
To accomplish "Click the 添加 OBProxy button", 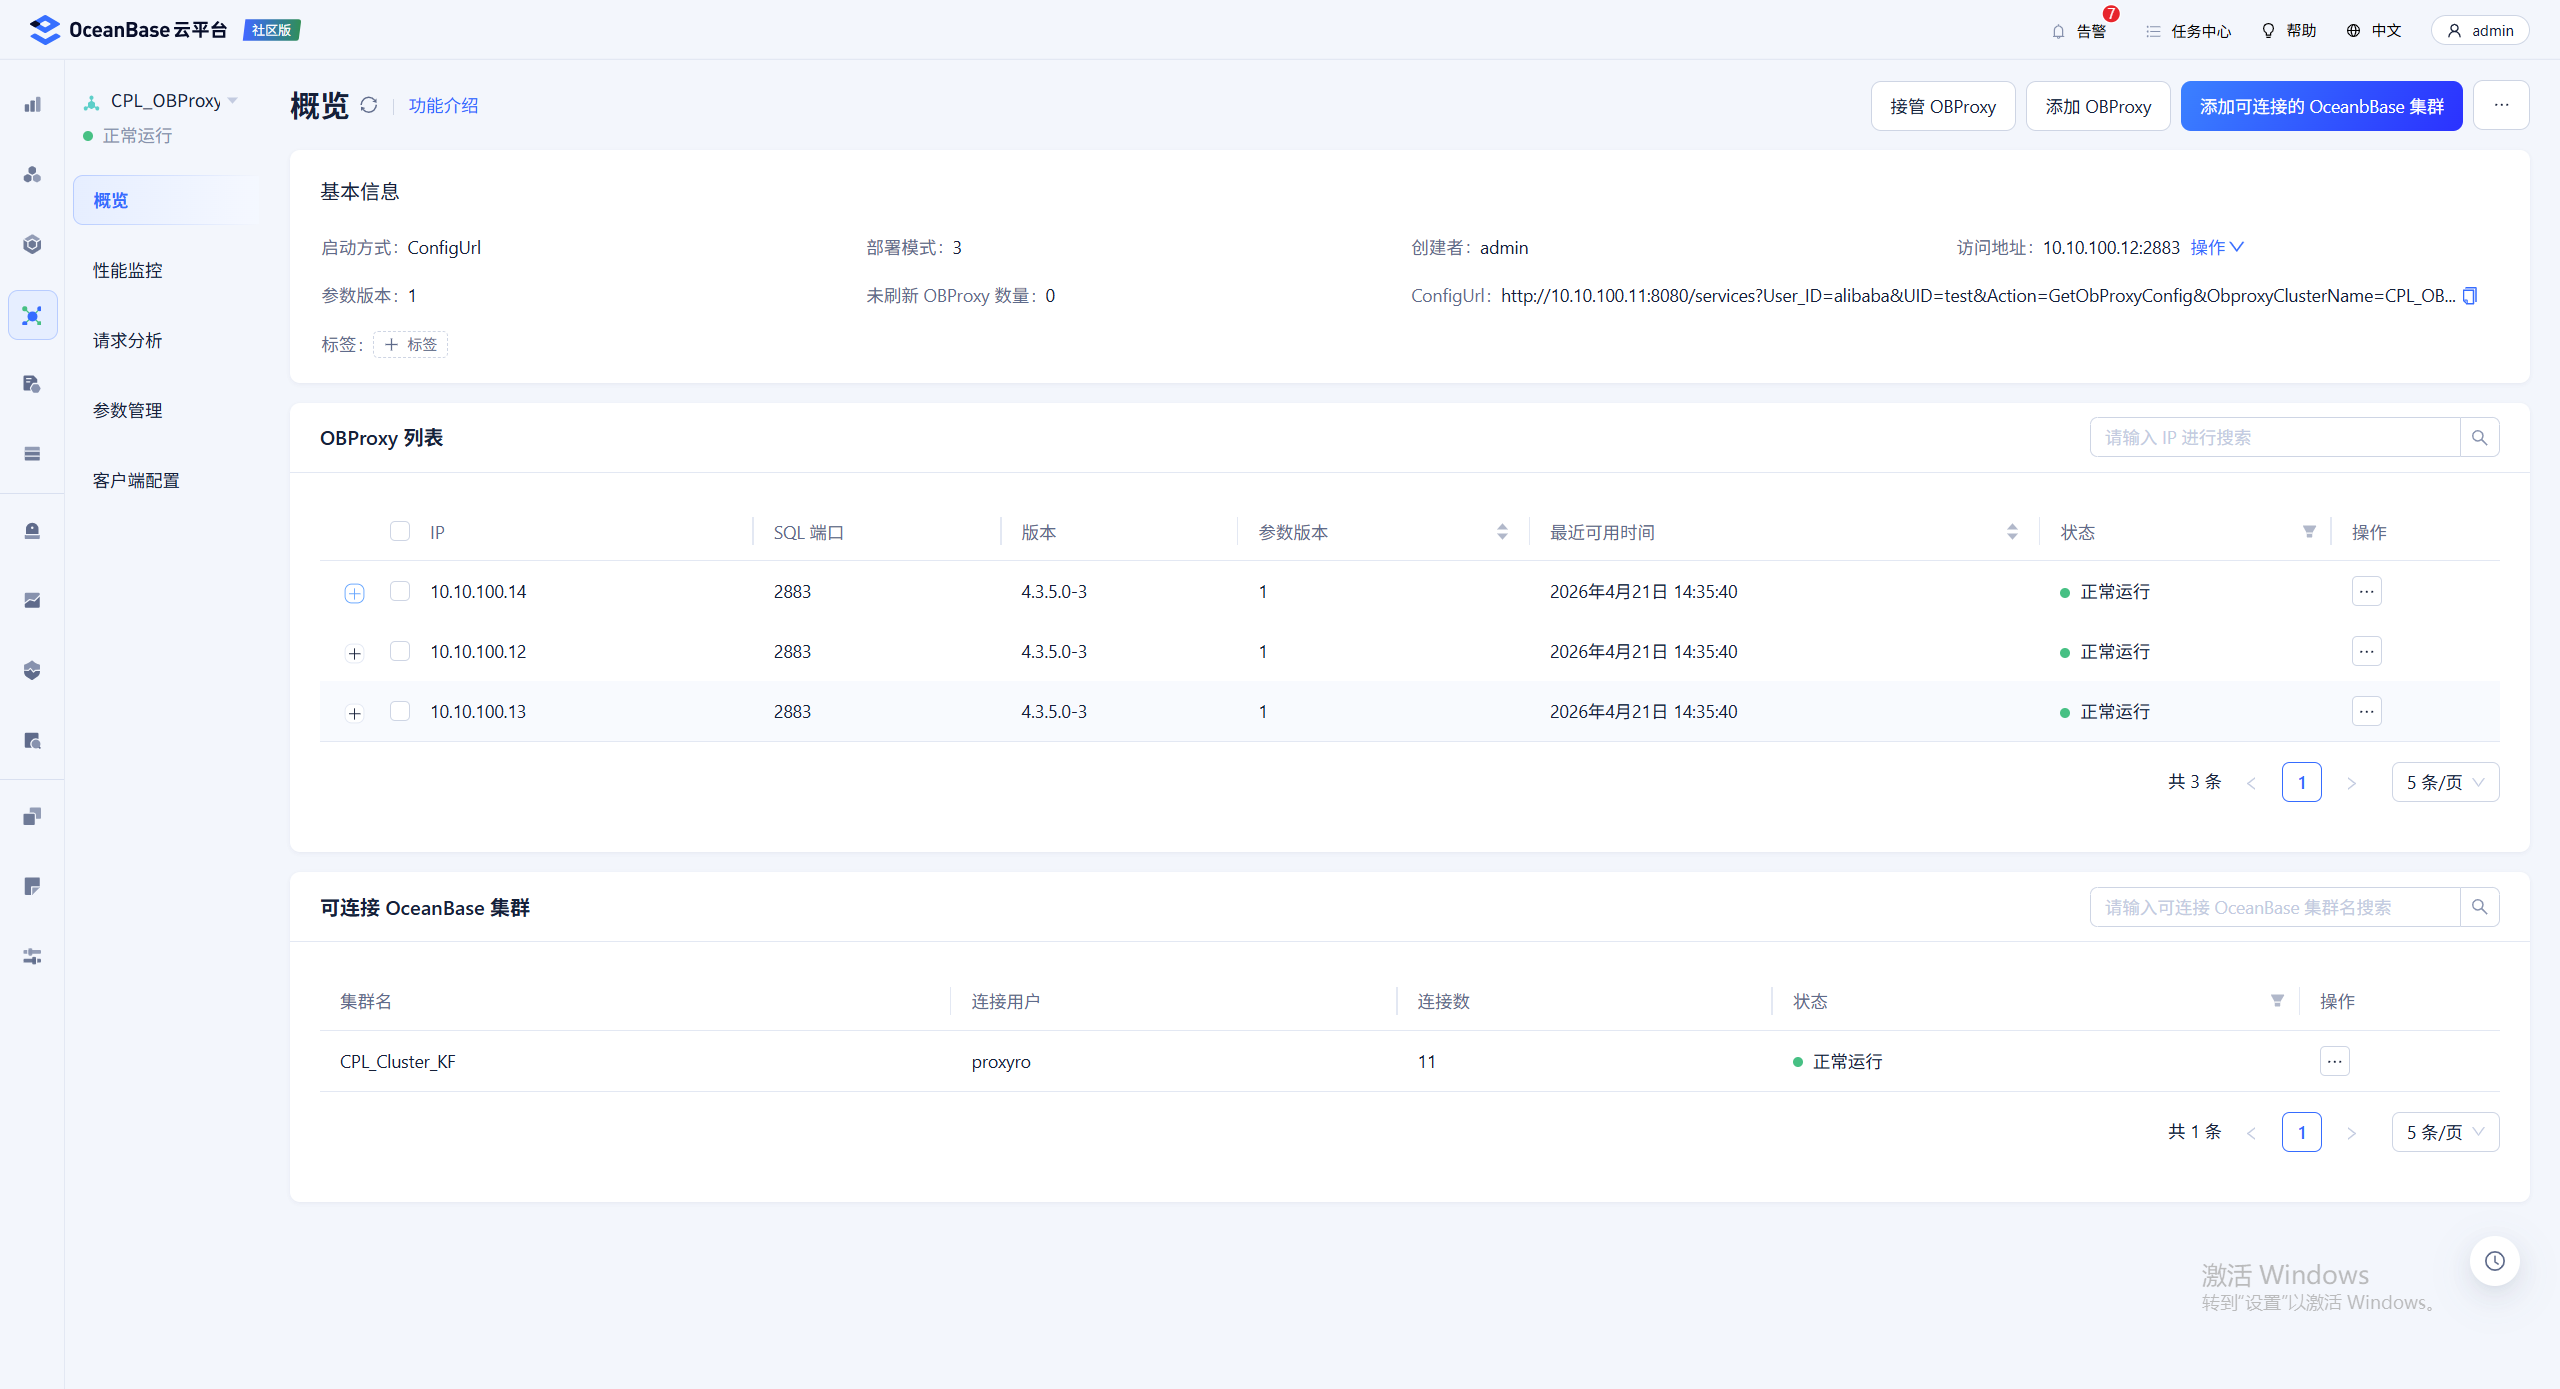I will point(2097,106).
